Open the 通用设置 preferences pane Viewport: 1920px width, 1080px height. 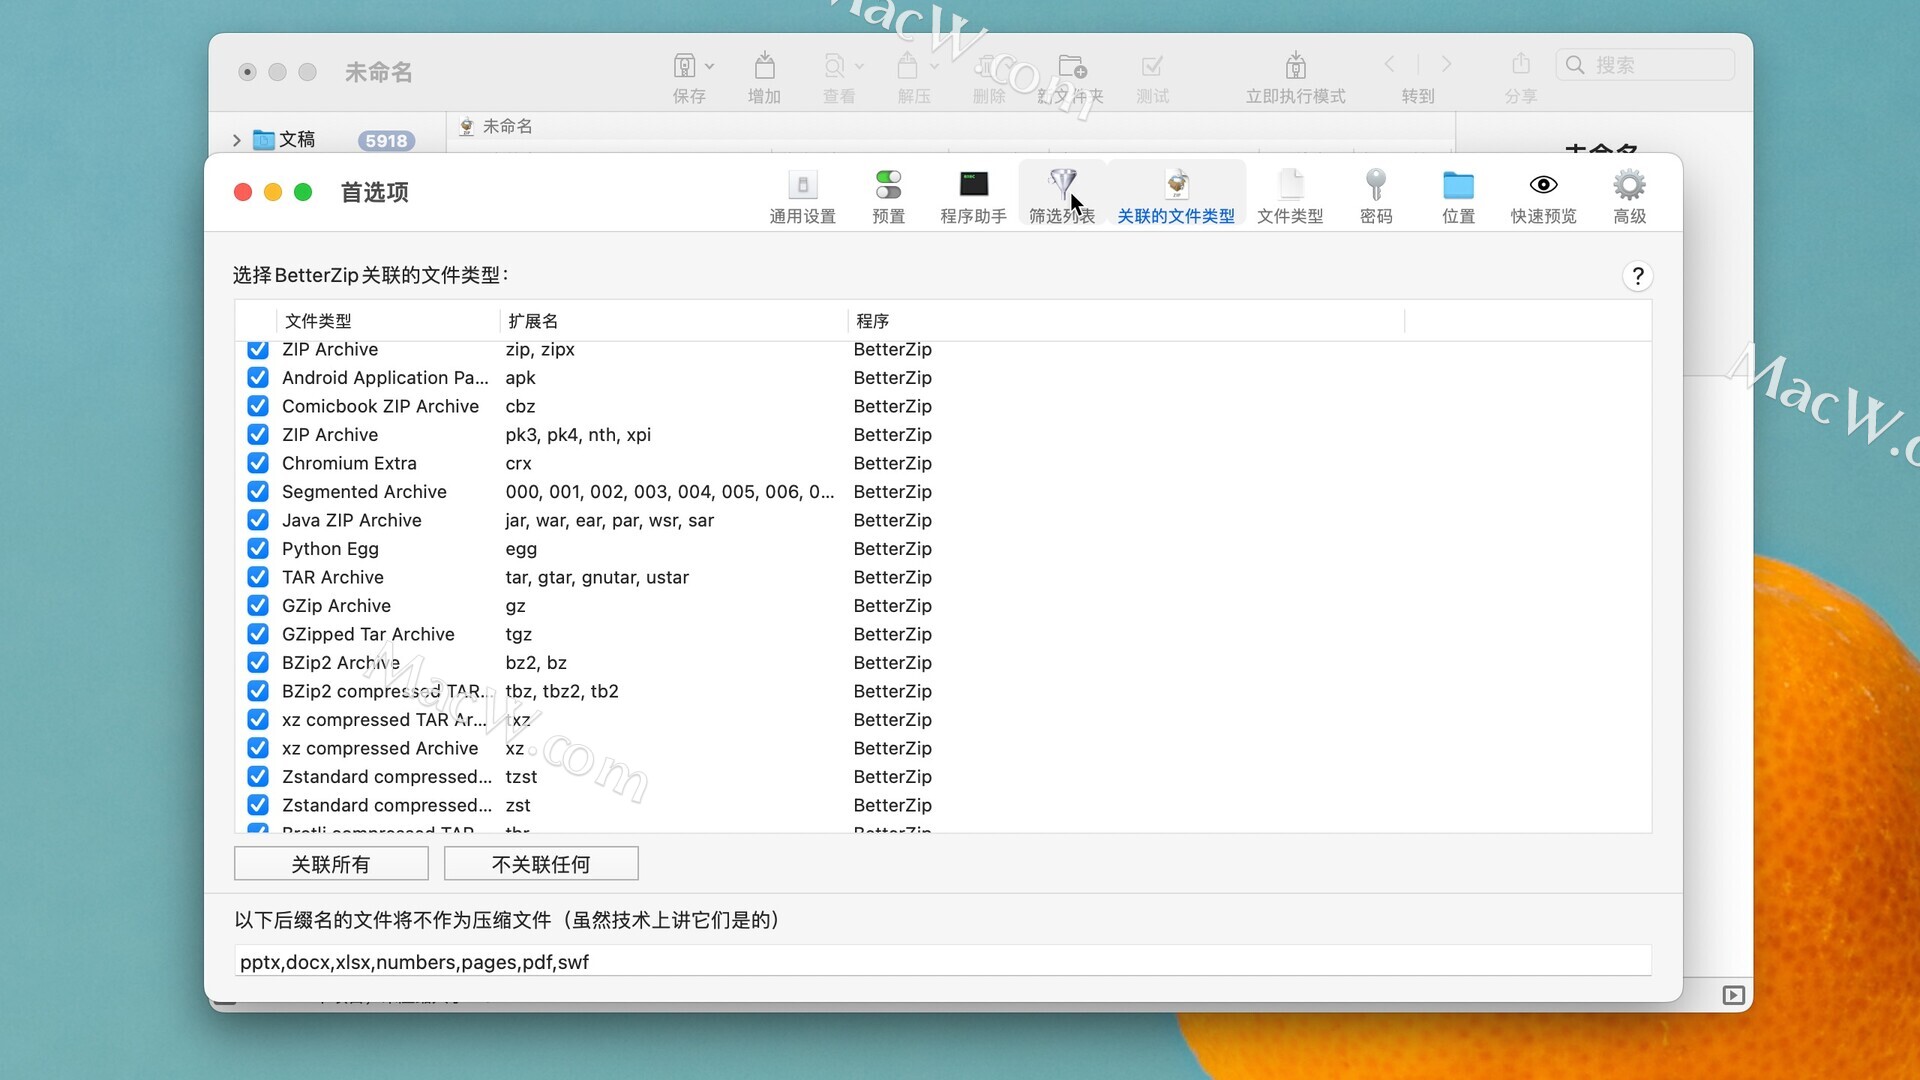802,195
